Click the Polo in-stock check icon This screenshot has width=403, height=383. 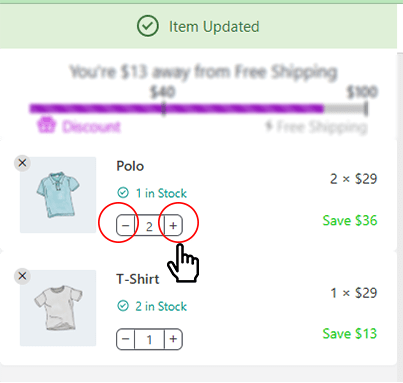coord(123,193)
